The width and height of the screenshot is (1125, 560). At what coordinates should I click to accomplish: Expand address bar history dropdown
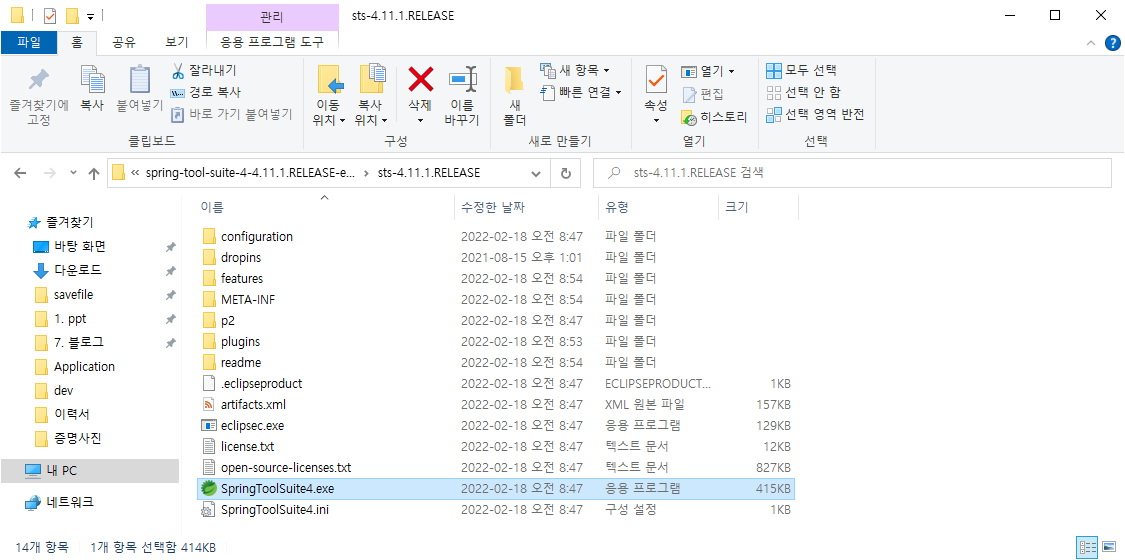click(535, 174)
